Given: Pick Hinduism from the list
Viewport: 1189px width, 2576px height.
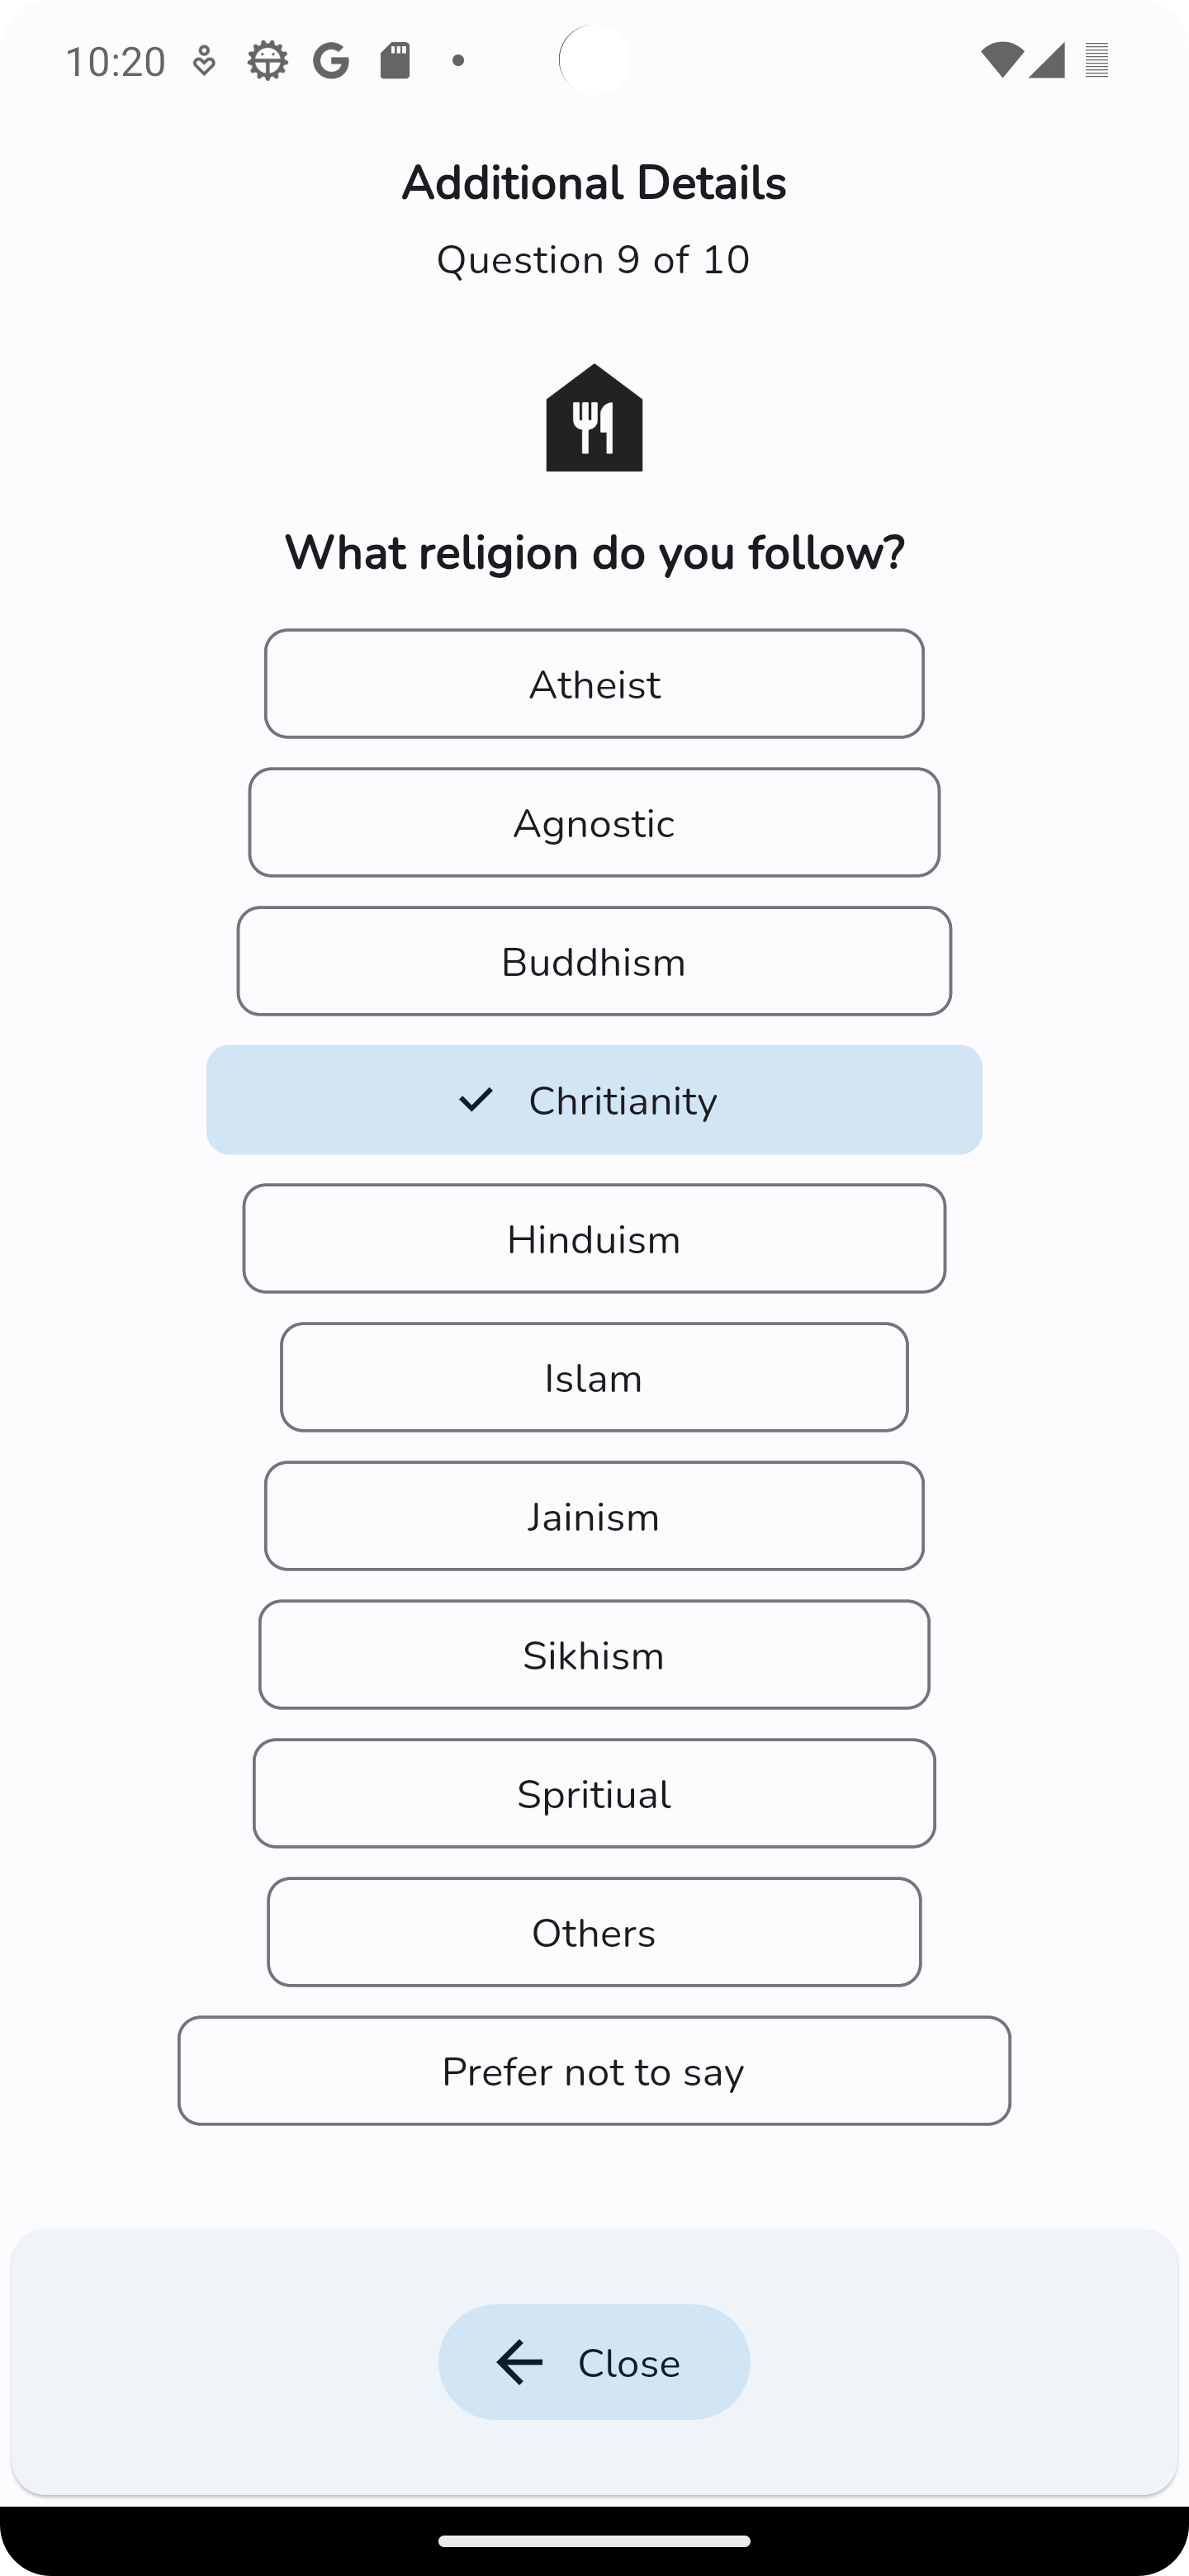Looking at the screenshot, I should coord(594,1239).
